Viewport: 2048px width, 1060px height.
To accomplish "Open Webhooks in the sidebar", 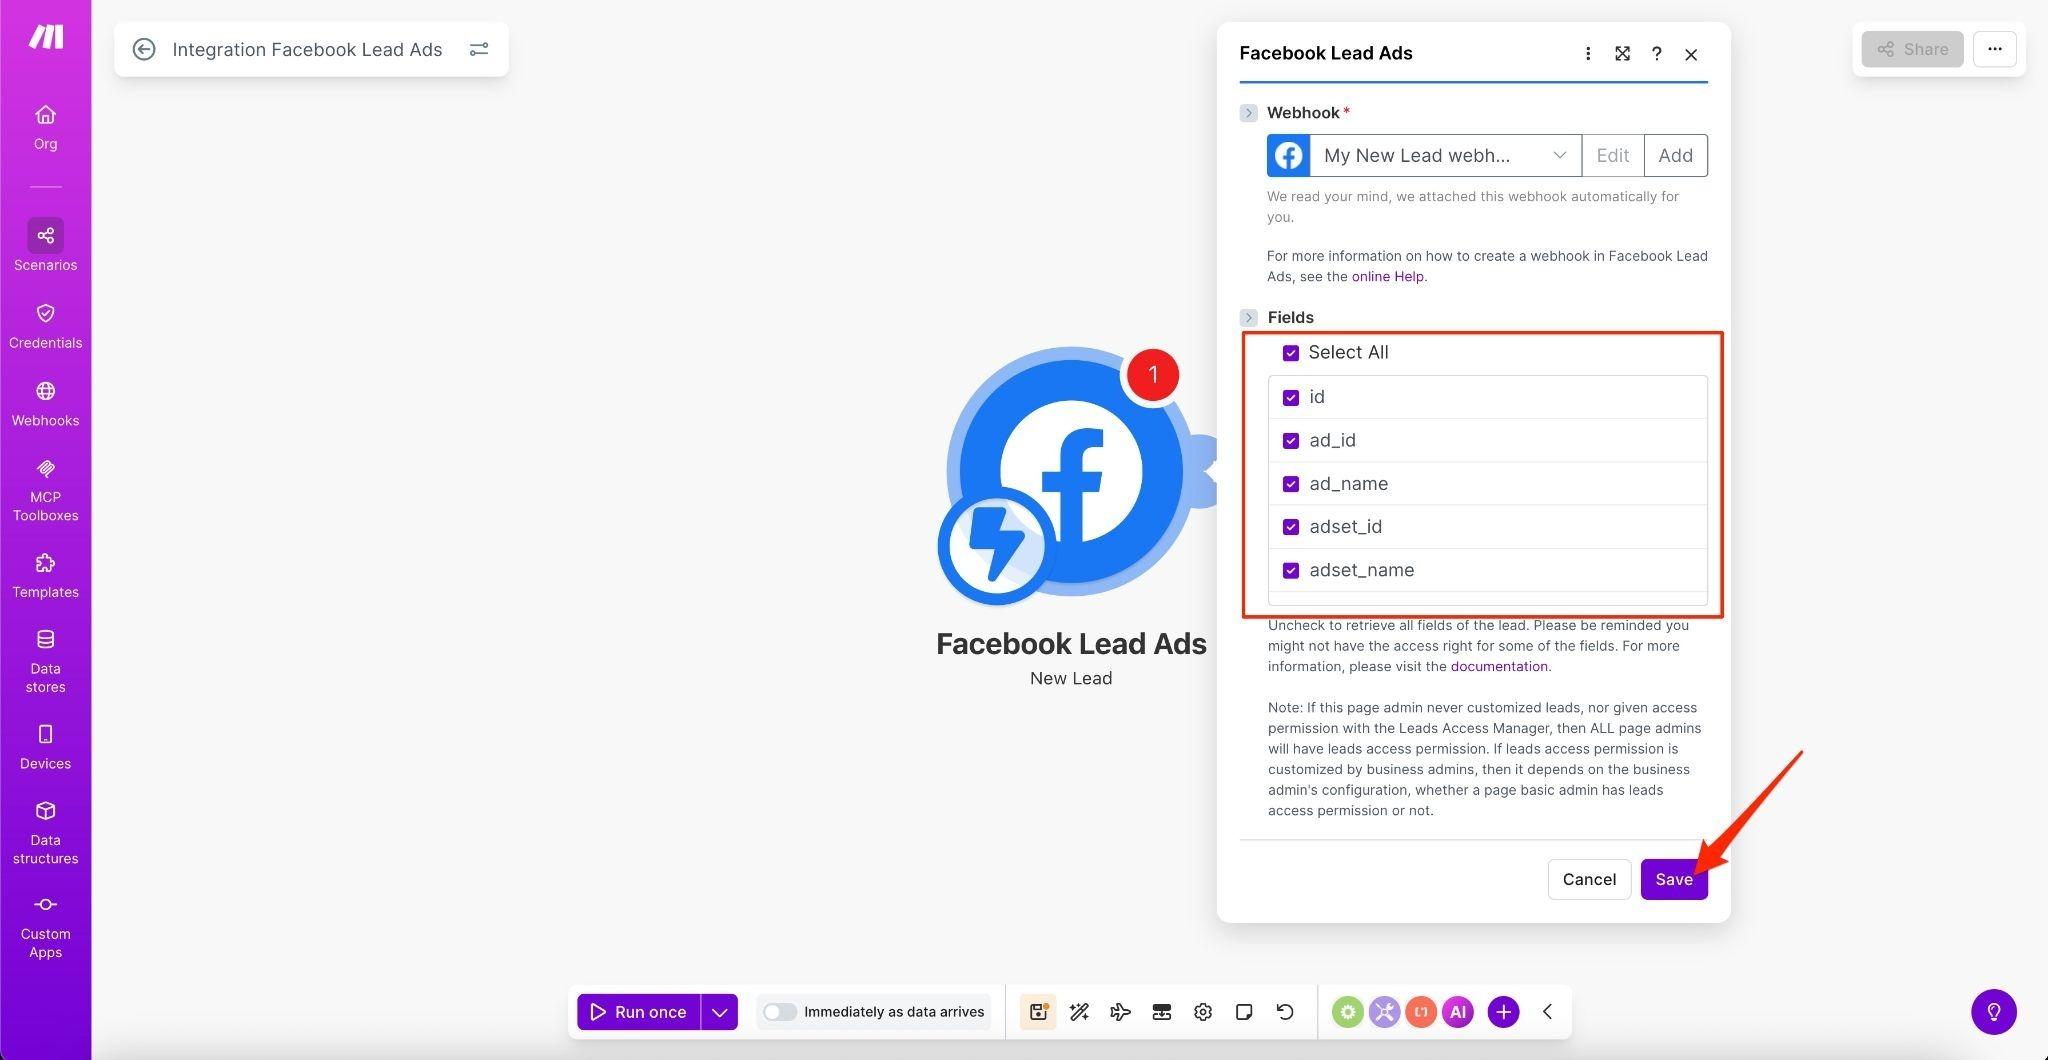I will [45, 404].
